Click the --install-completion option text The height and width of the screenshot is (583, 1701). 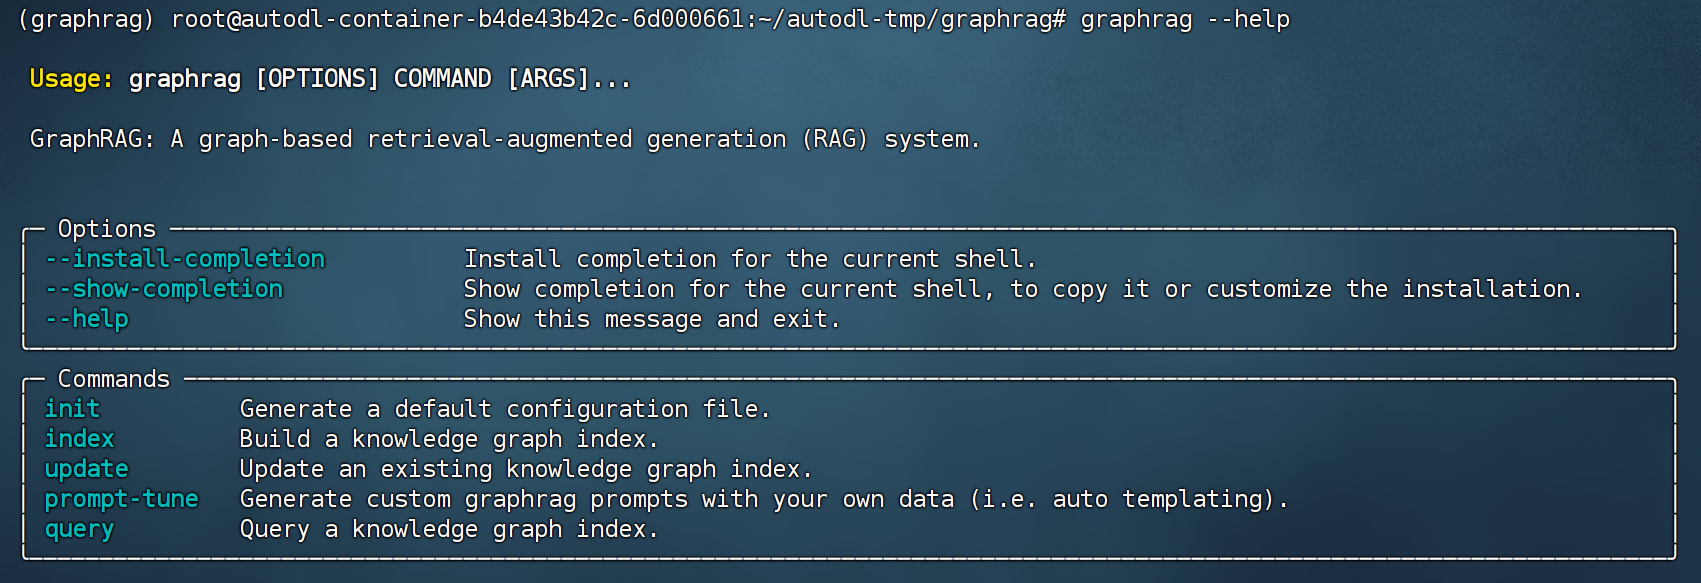[185, 259]
